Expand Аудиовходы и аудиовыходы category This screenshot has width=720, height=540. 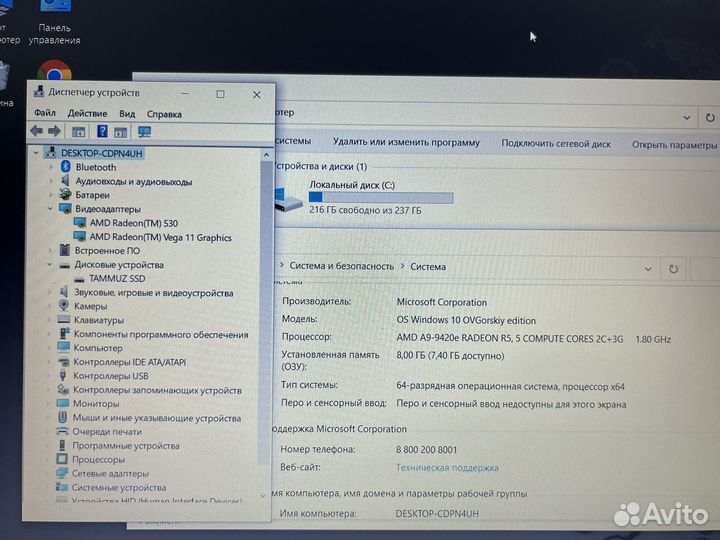[x=51, y=181]
